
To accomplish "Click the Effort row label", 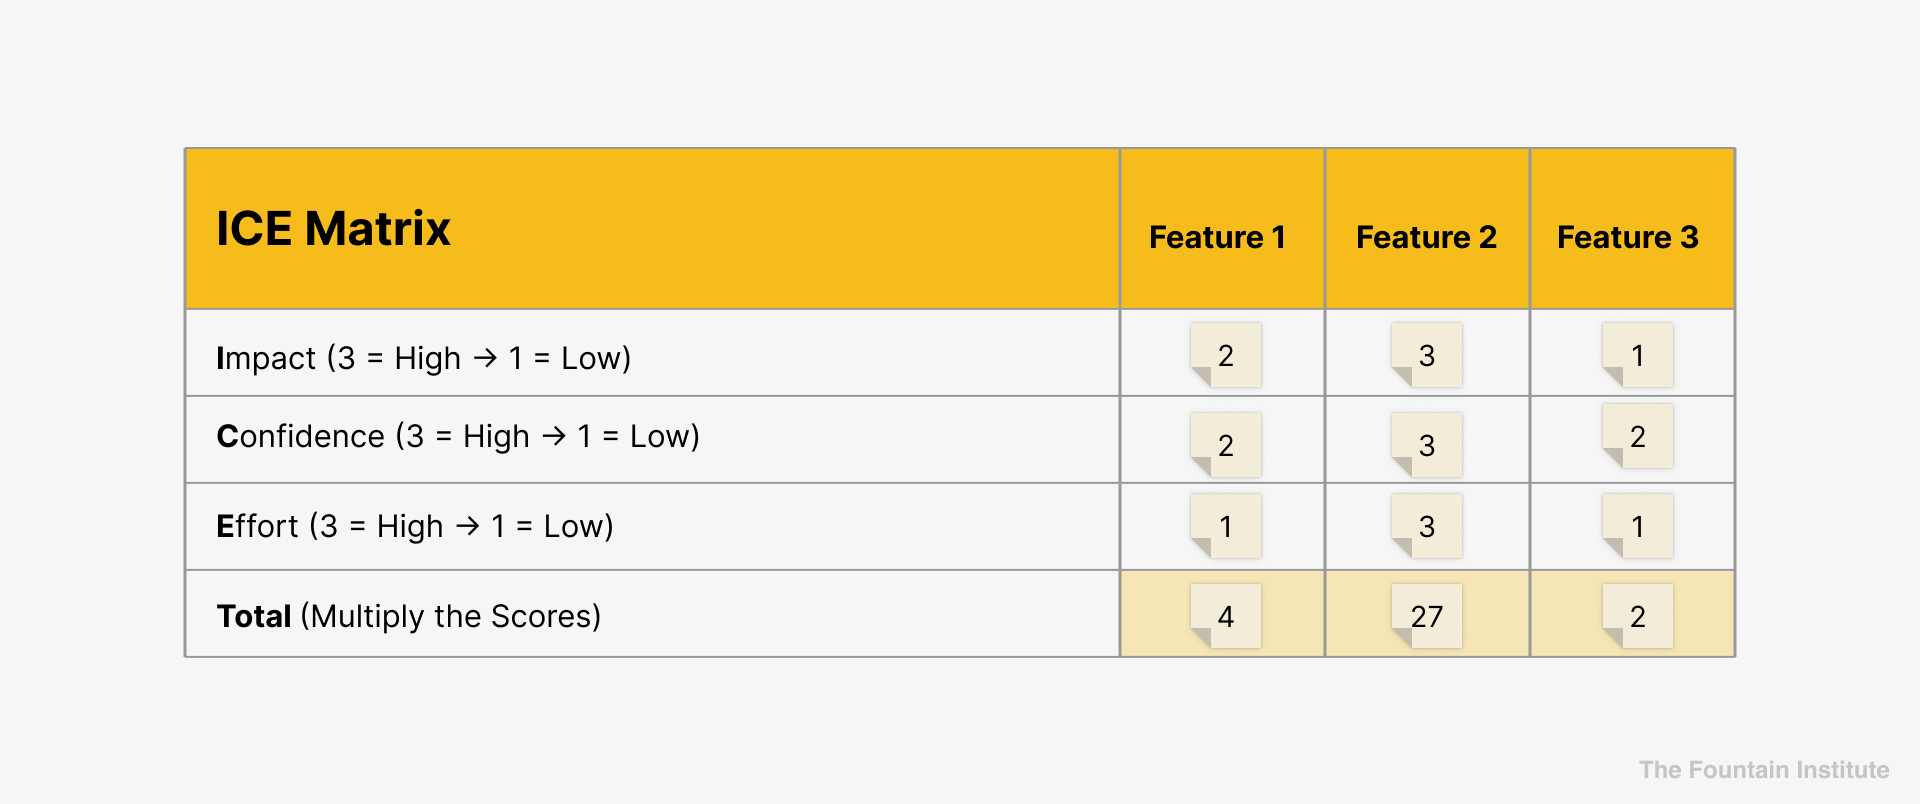I will tap(415, 526).
